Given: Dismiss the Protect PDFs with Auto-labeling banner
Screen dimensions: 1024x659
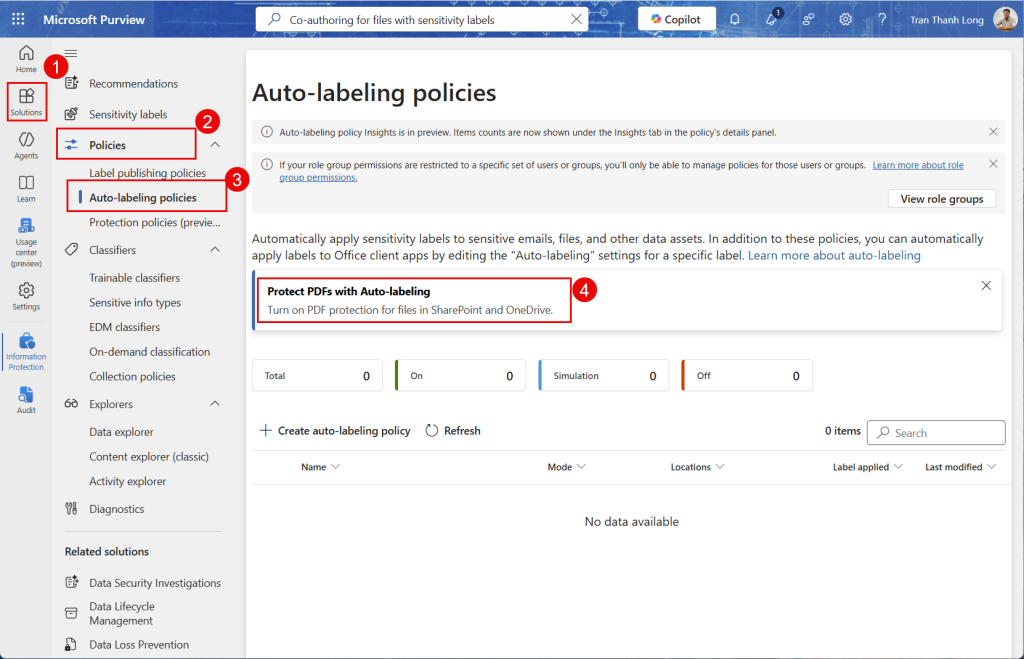Looking at the screenshot, I should [986, 286].
